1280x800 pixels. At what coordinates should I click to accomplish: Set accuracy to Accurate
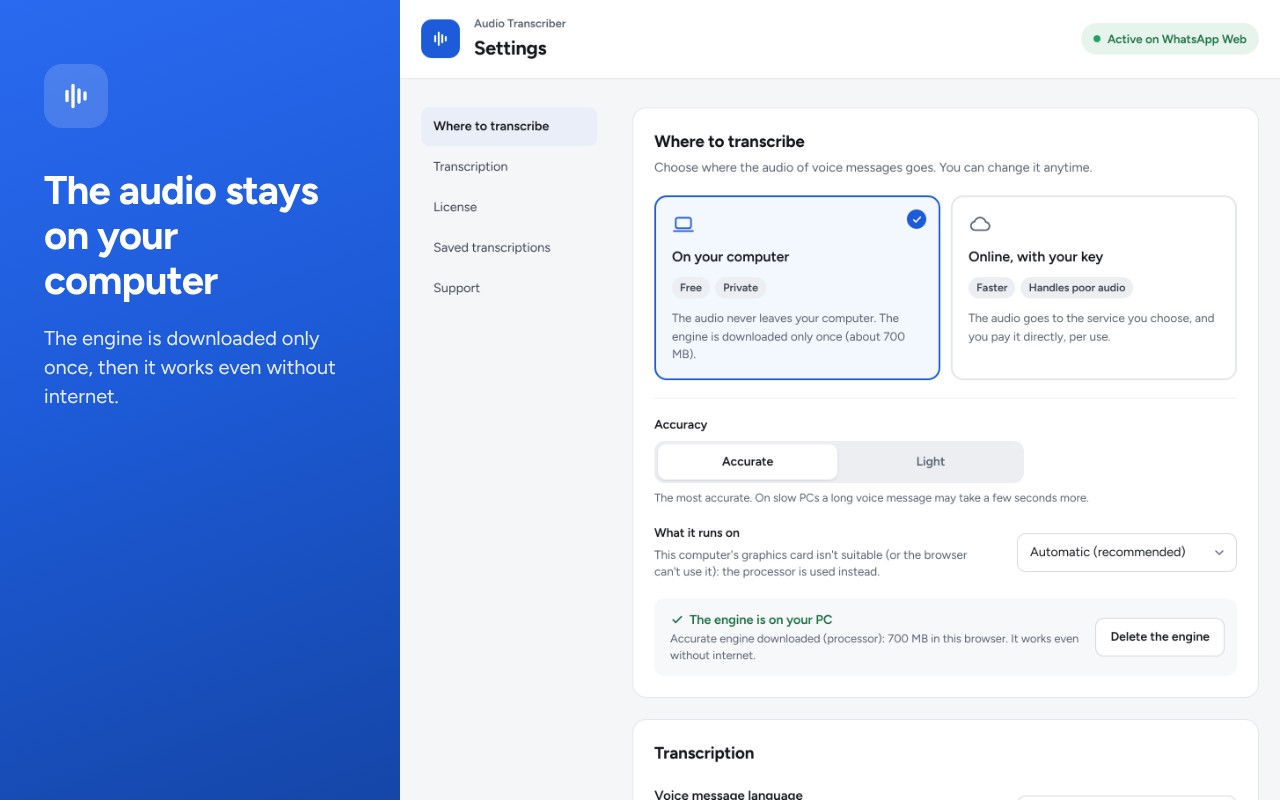pyautogui.click(x=747, y=462)
